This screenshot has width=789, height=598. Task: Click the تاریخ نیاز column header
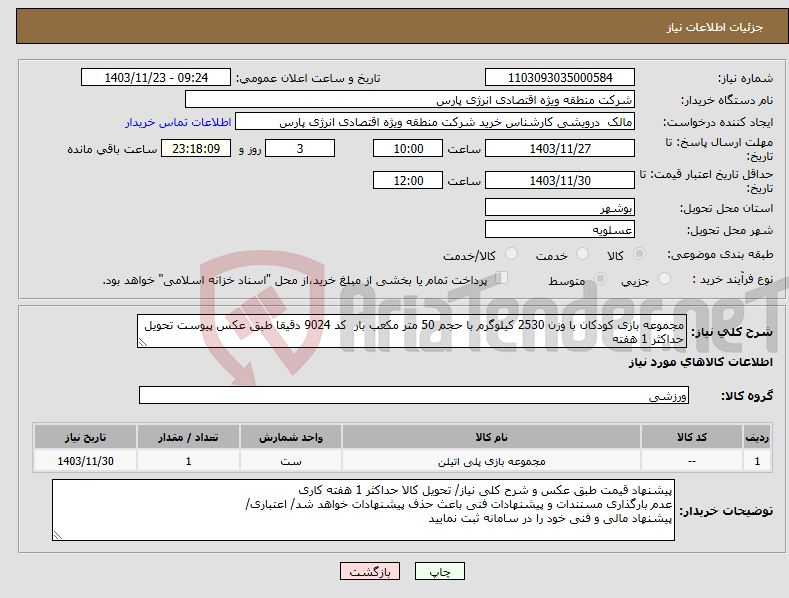coord(86,437)
